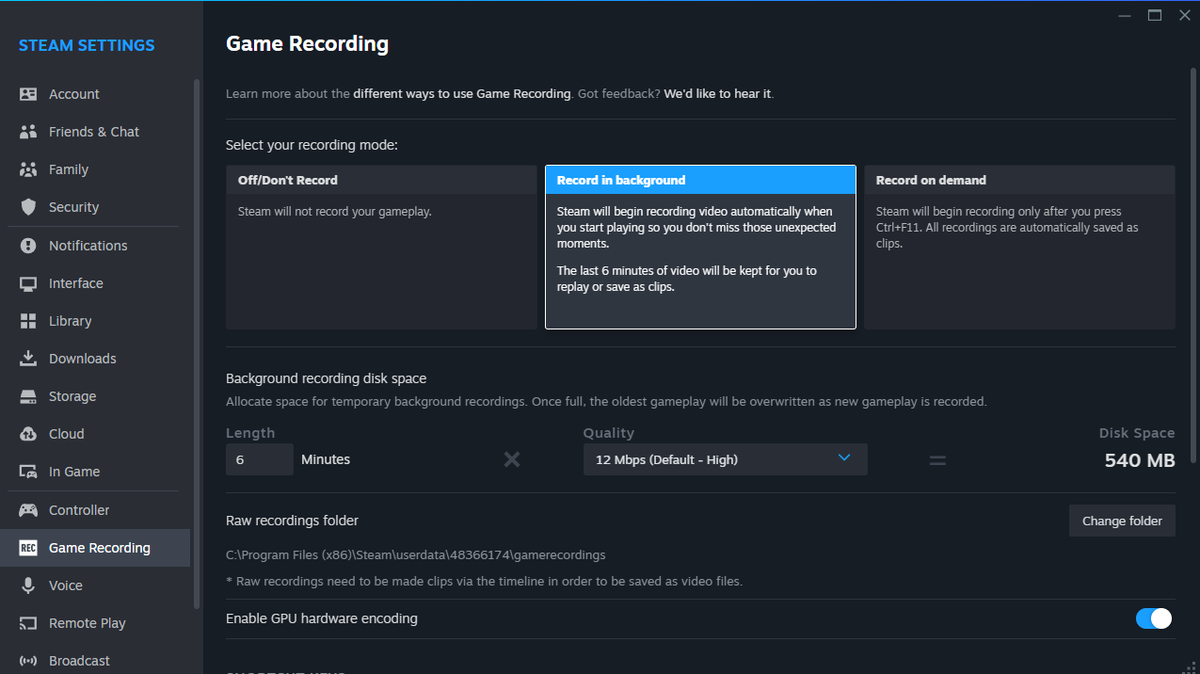
Task: Click the STEAM SETTINGS heading
Action: (87, 45)
